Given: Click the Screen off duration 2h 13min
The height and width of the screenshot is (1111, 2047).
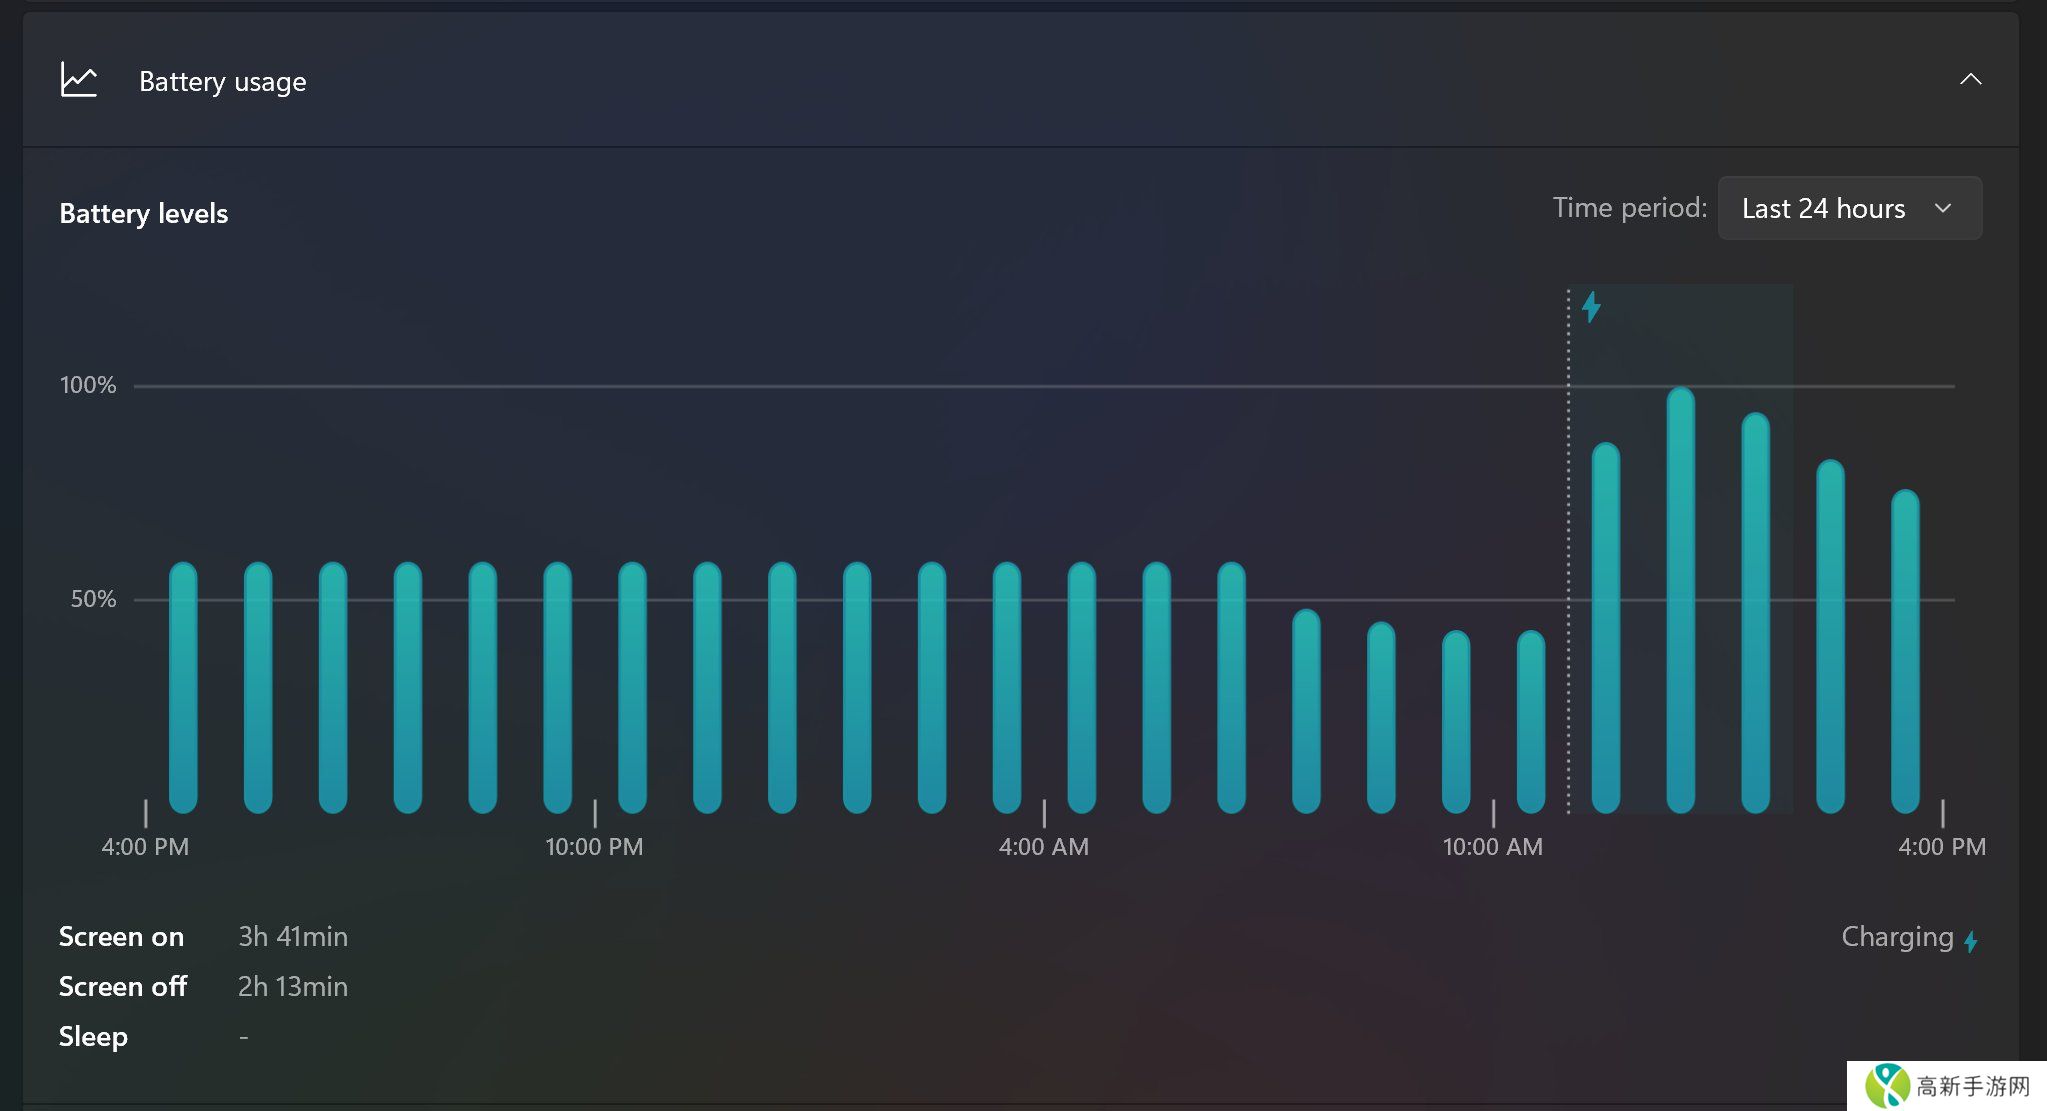Looking at the screenshot, I should coord(292,987).
